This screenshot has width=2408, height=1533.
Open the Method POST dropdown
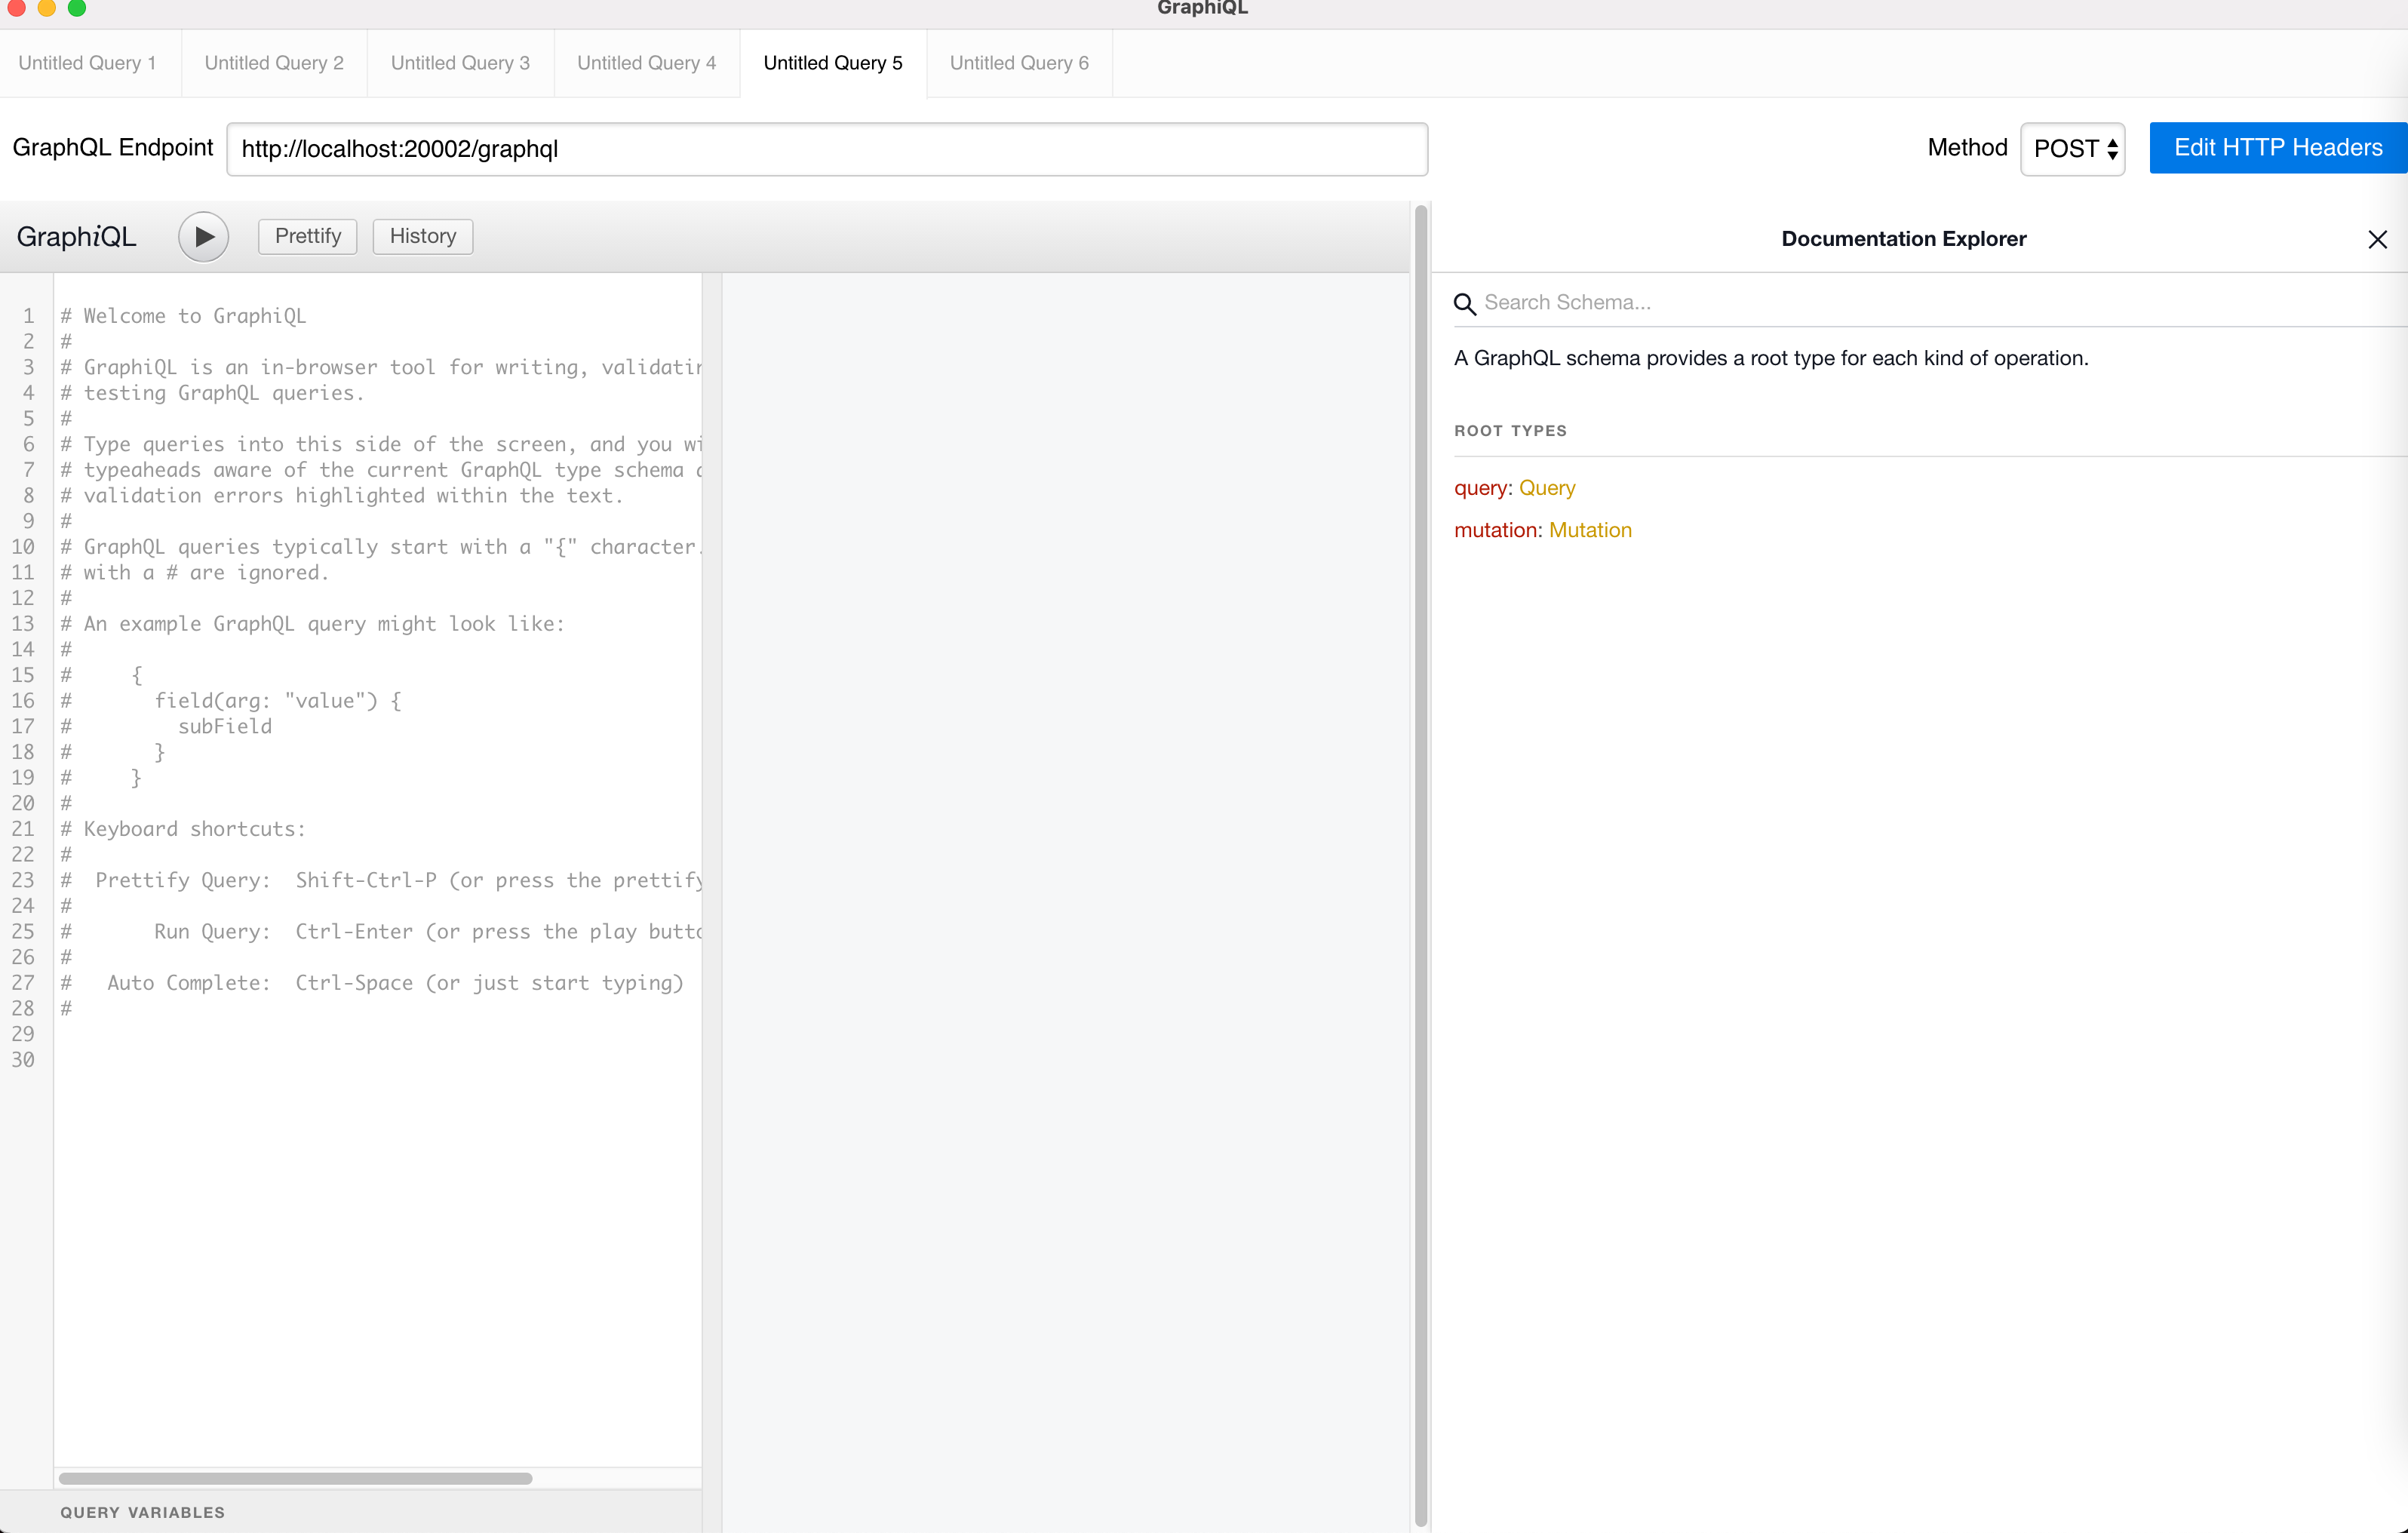[x=2072, y=149]
